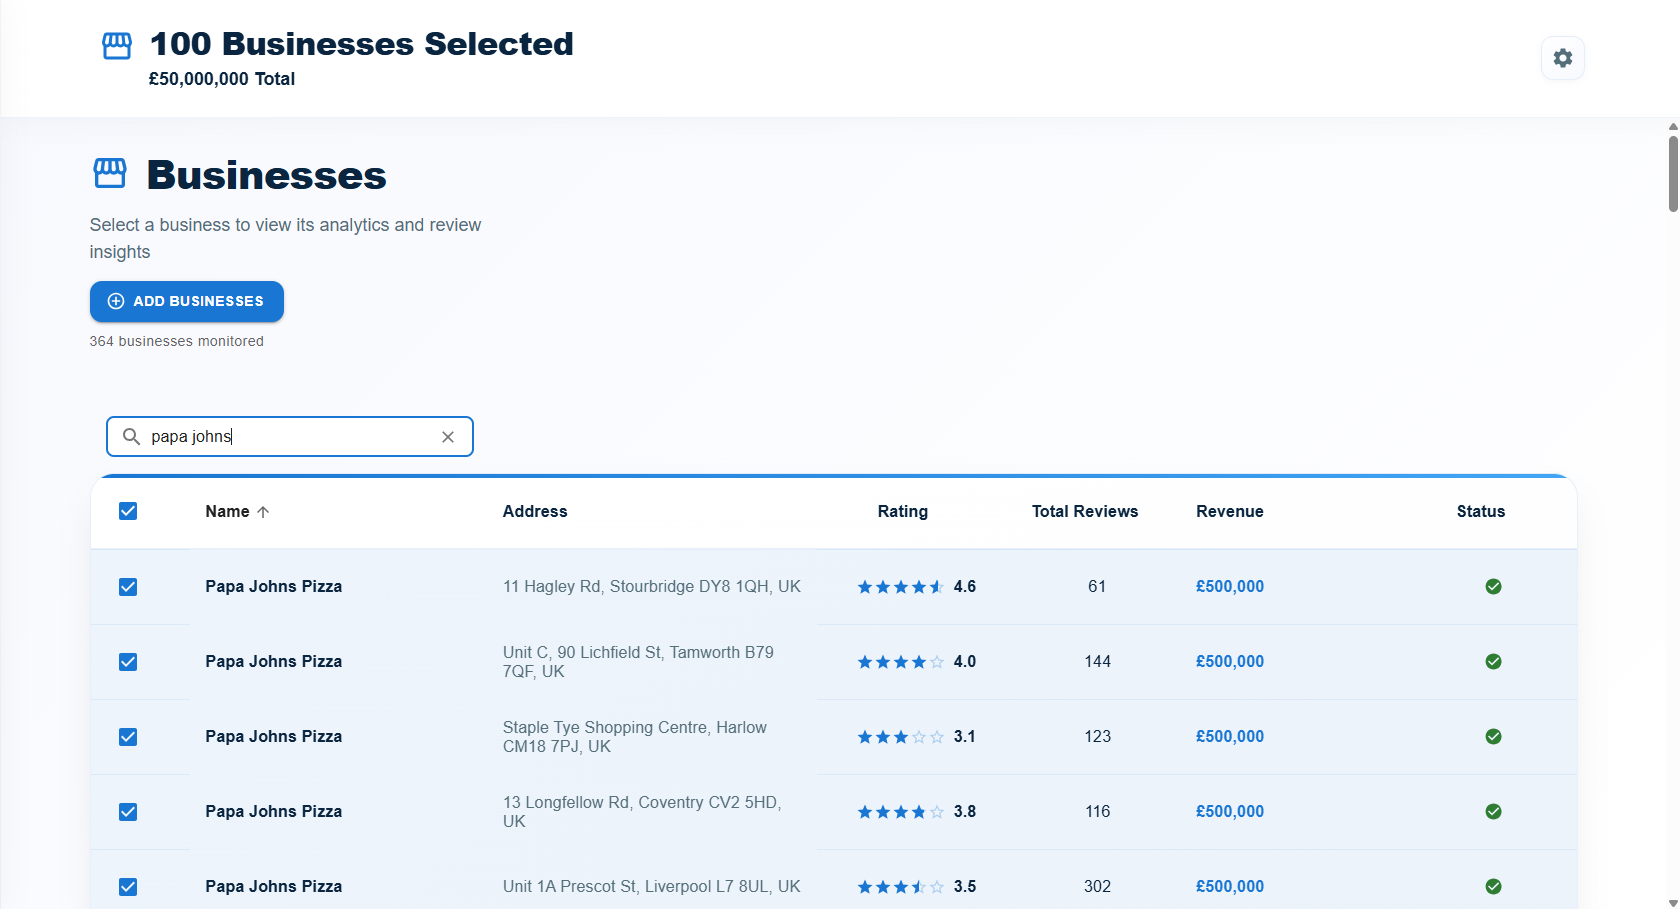Image resolution: width=1680 pixels, height=909 pixels.
Task: Click total reviews value 302
Action: coord(1098,887)
